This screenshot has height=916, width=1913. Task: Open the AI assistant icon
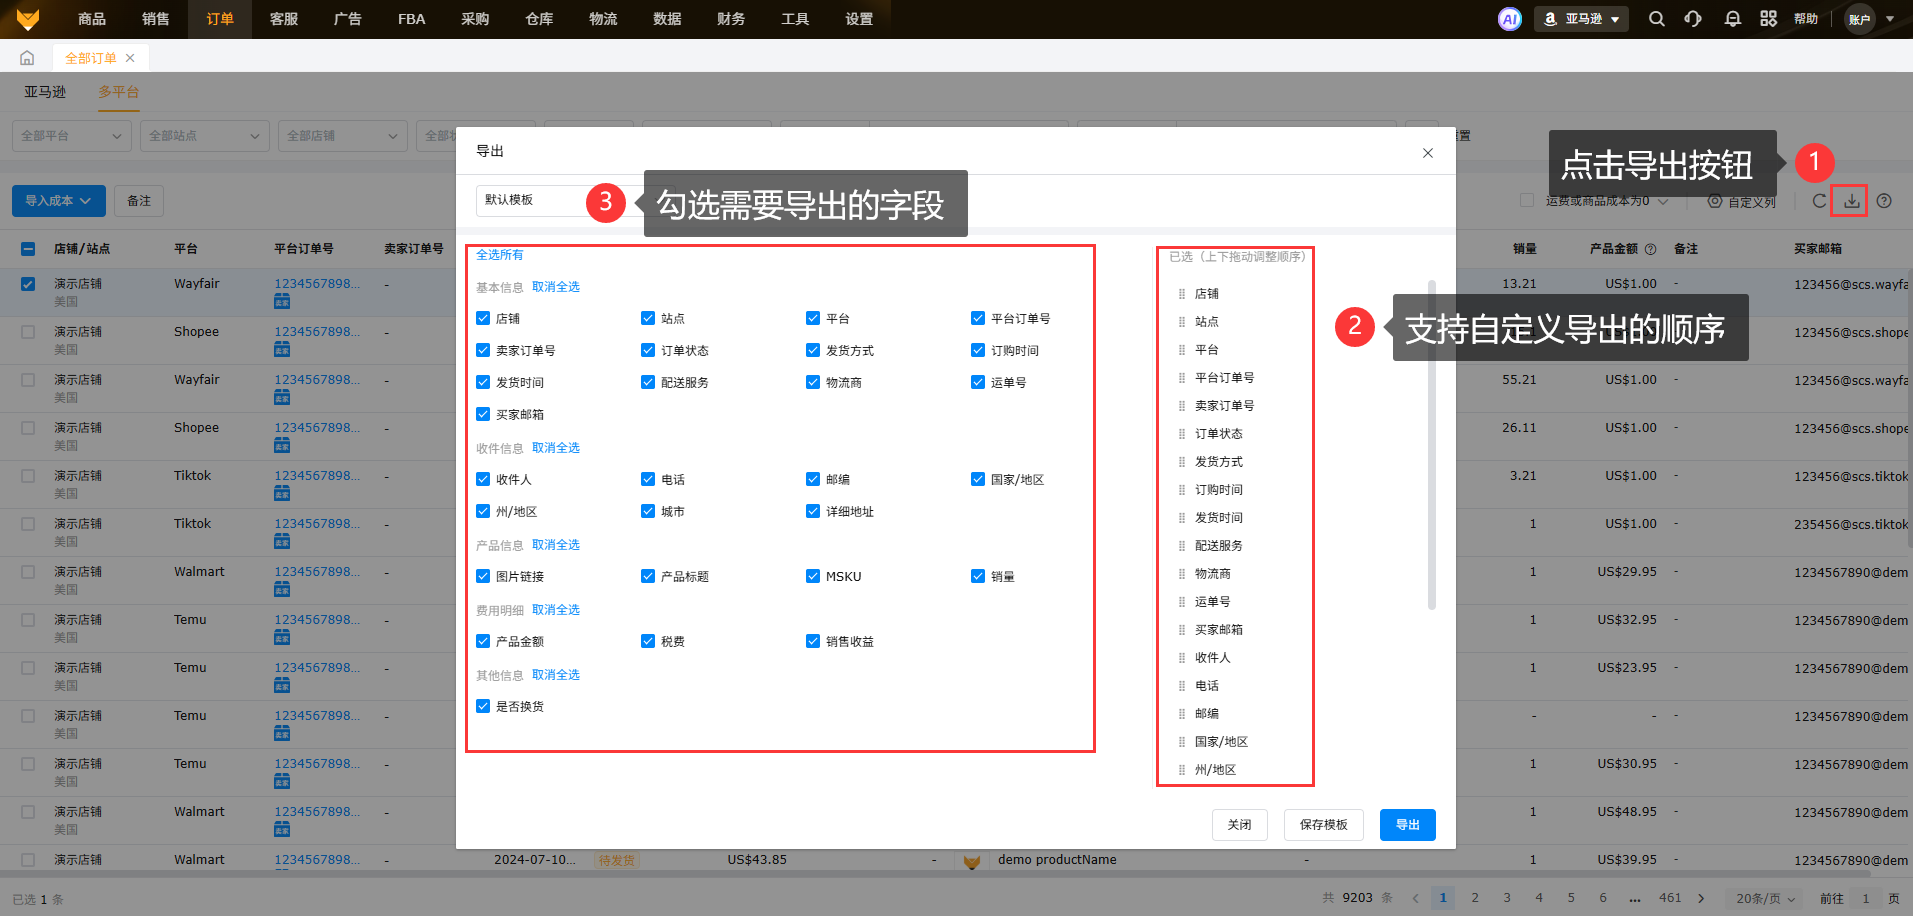1509,19
